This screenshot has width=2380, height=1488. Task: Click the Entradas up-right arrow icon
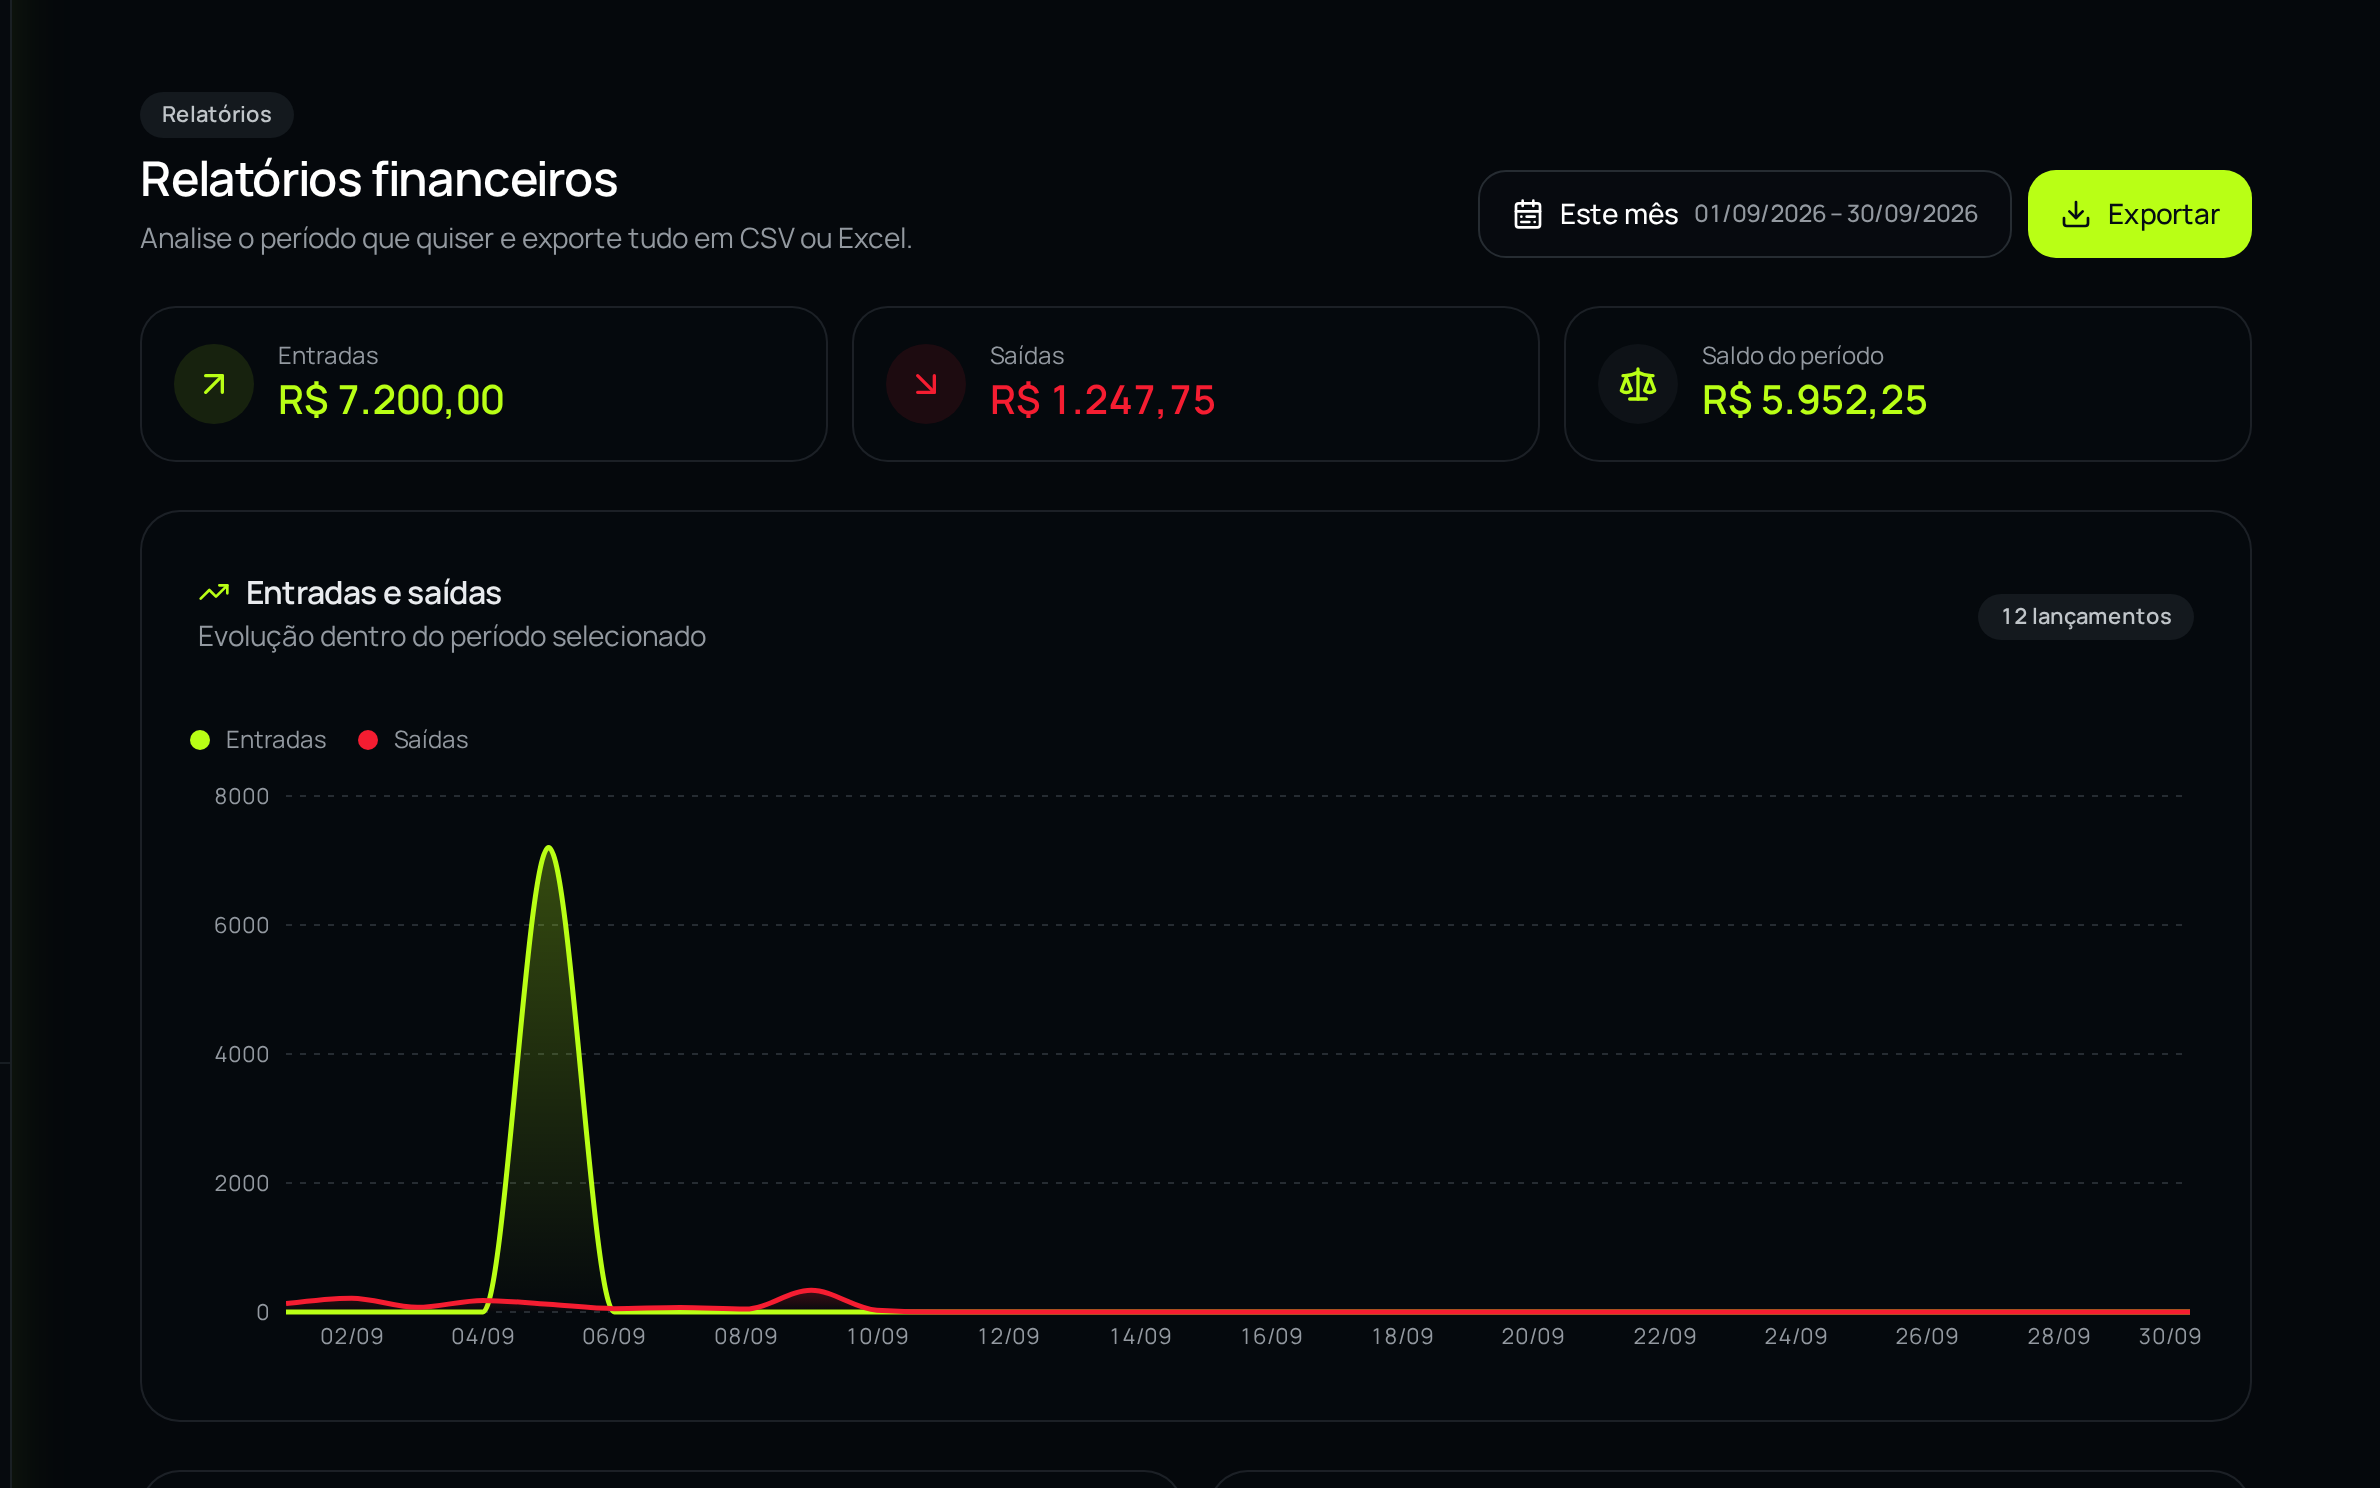coord(214,384)
